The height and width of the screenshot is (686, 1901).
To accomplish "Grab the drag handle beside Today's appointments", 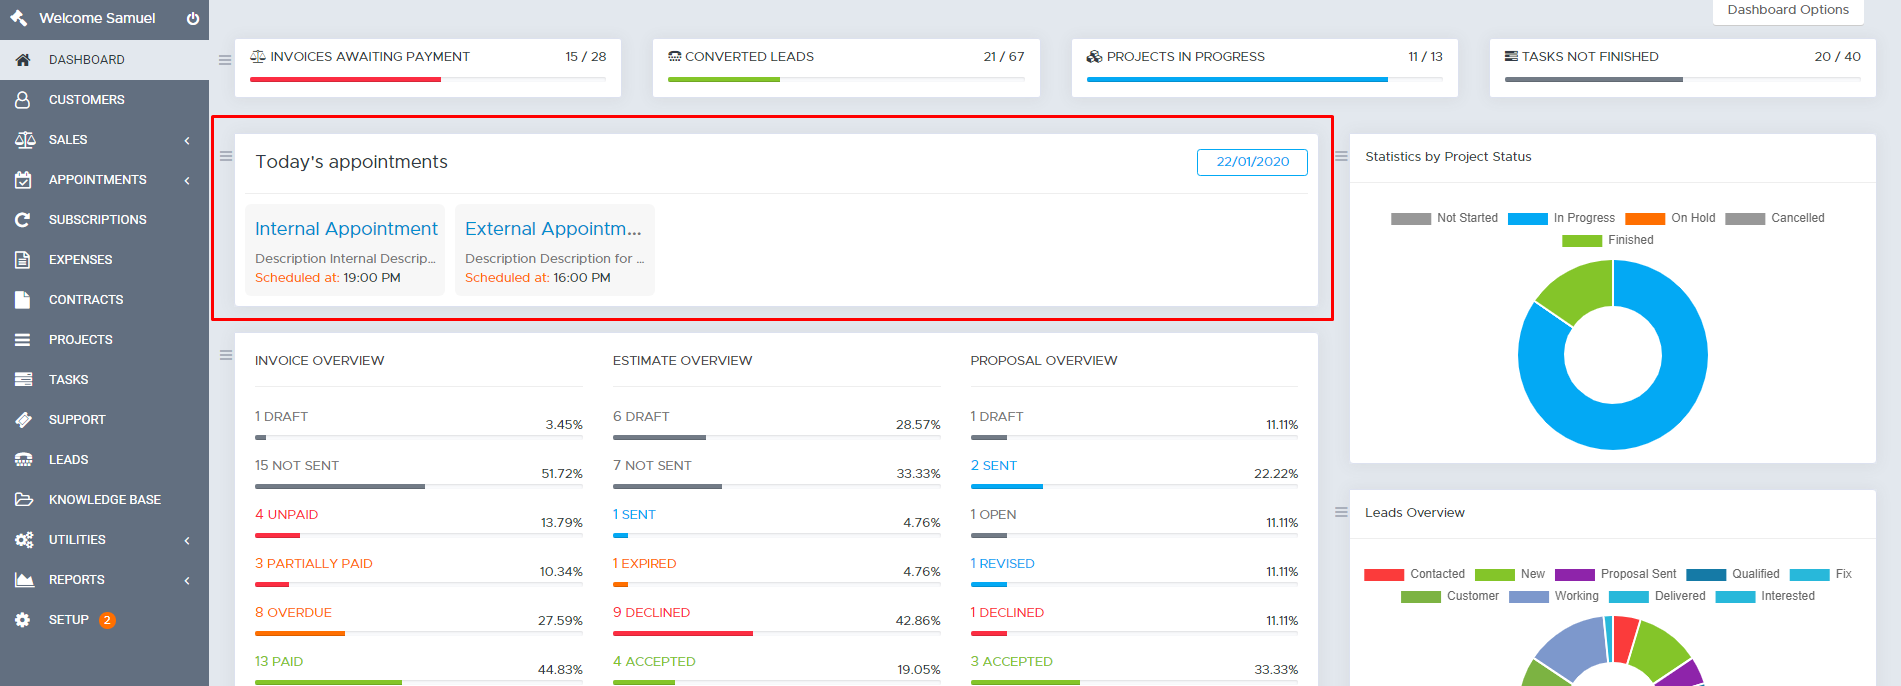I will pyautogui.click(x=226, y=156).
